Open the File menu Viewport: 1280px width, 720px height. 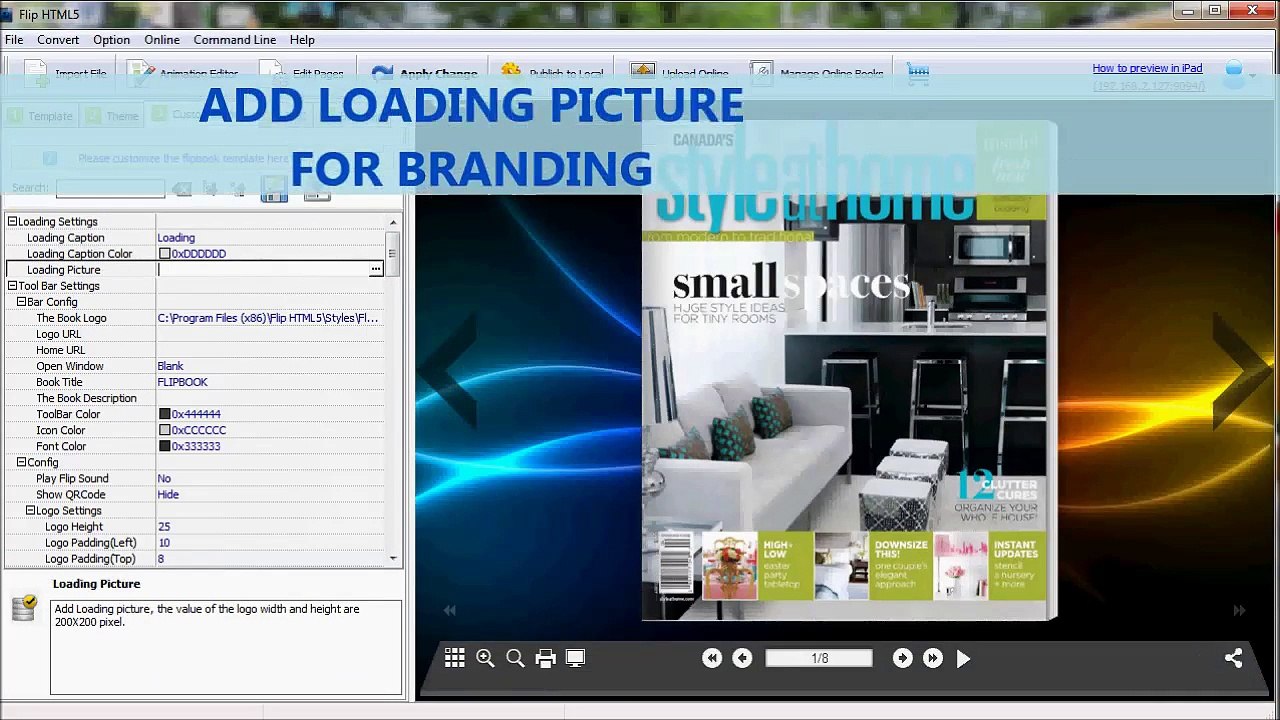(14, 40)
